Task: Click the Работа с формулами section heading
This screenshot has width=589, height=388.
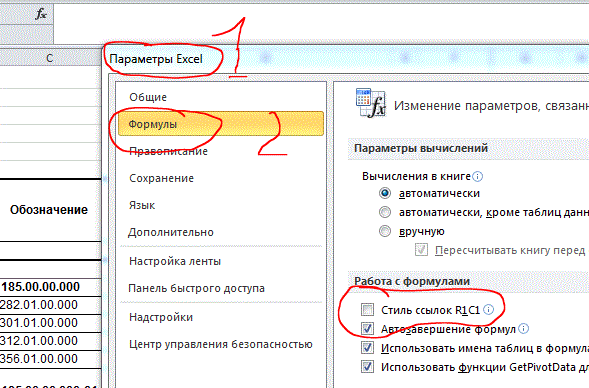Action: click(x=412, y=281)
